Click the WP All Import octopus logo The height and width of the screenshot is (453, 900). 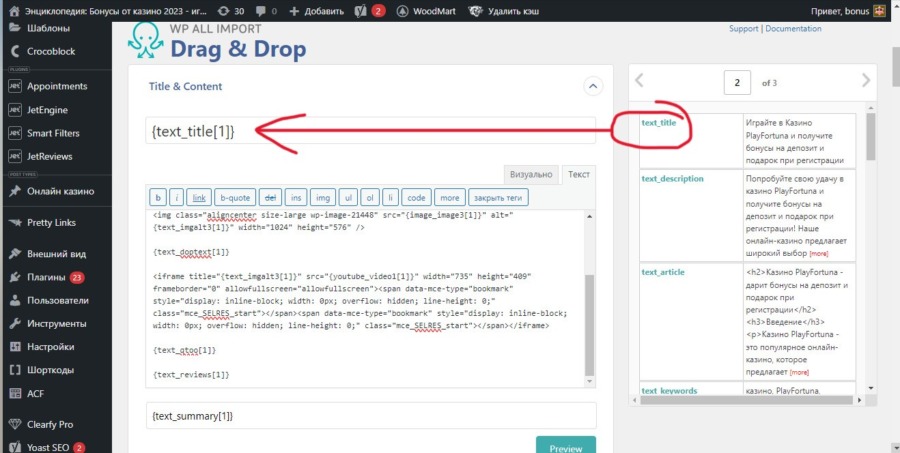pos(146,41)
